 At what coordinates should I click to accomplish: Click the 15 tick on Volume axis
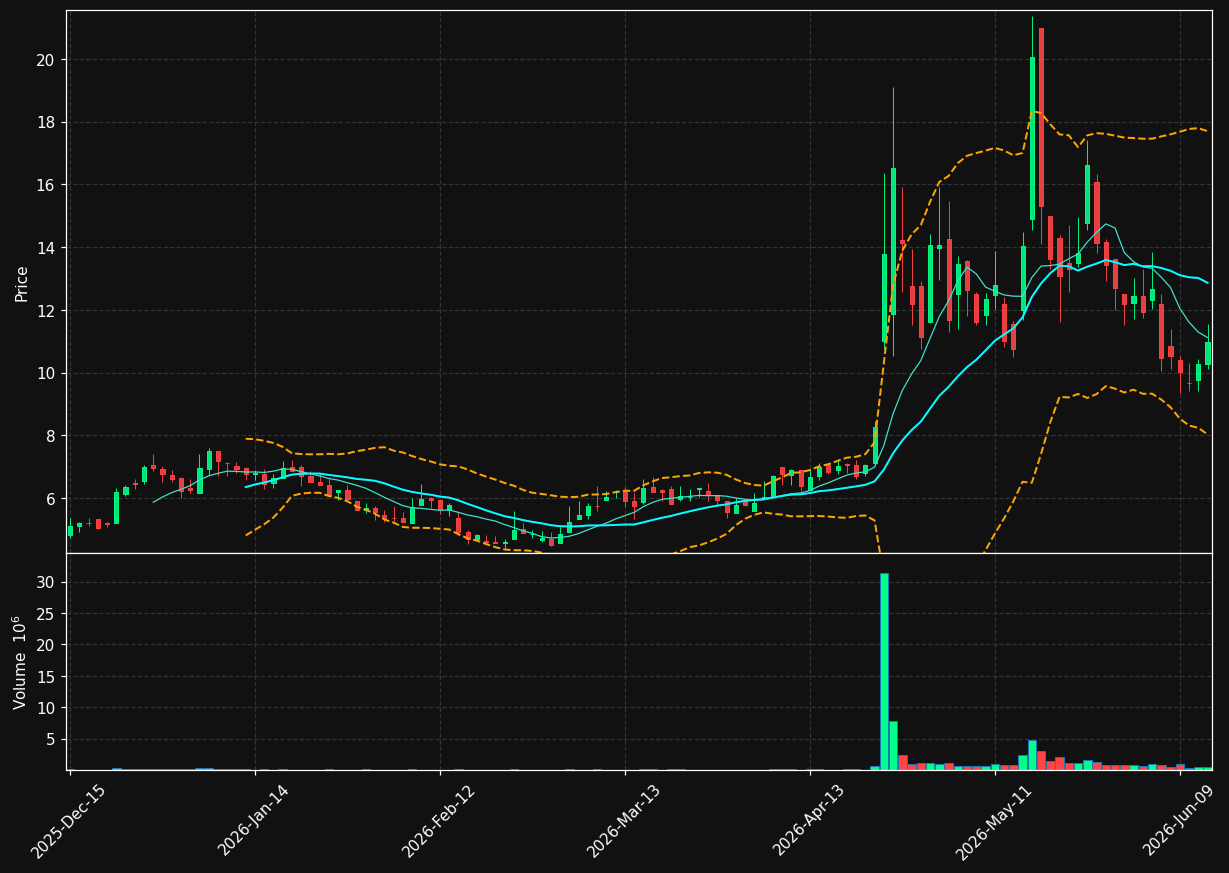pos(45,676)
